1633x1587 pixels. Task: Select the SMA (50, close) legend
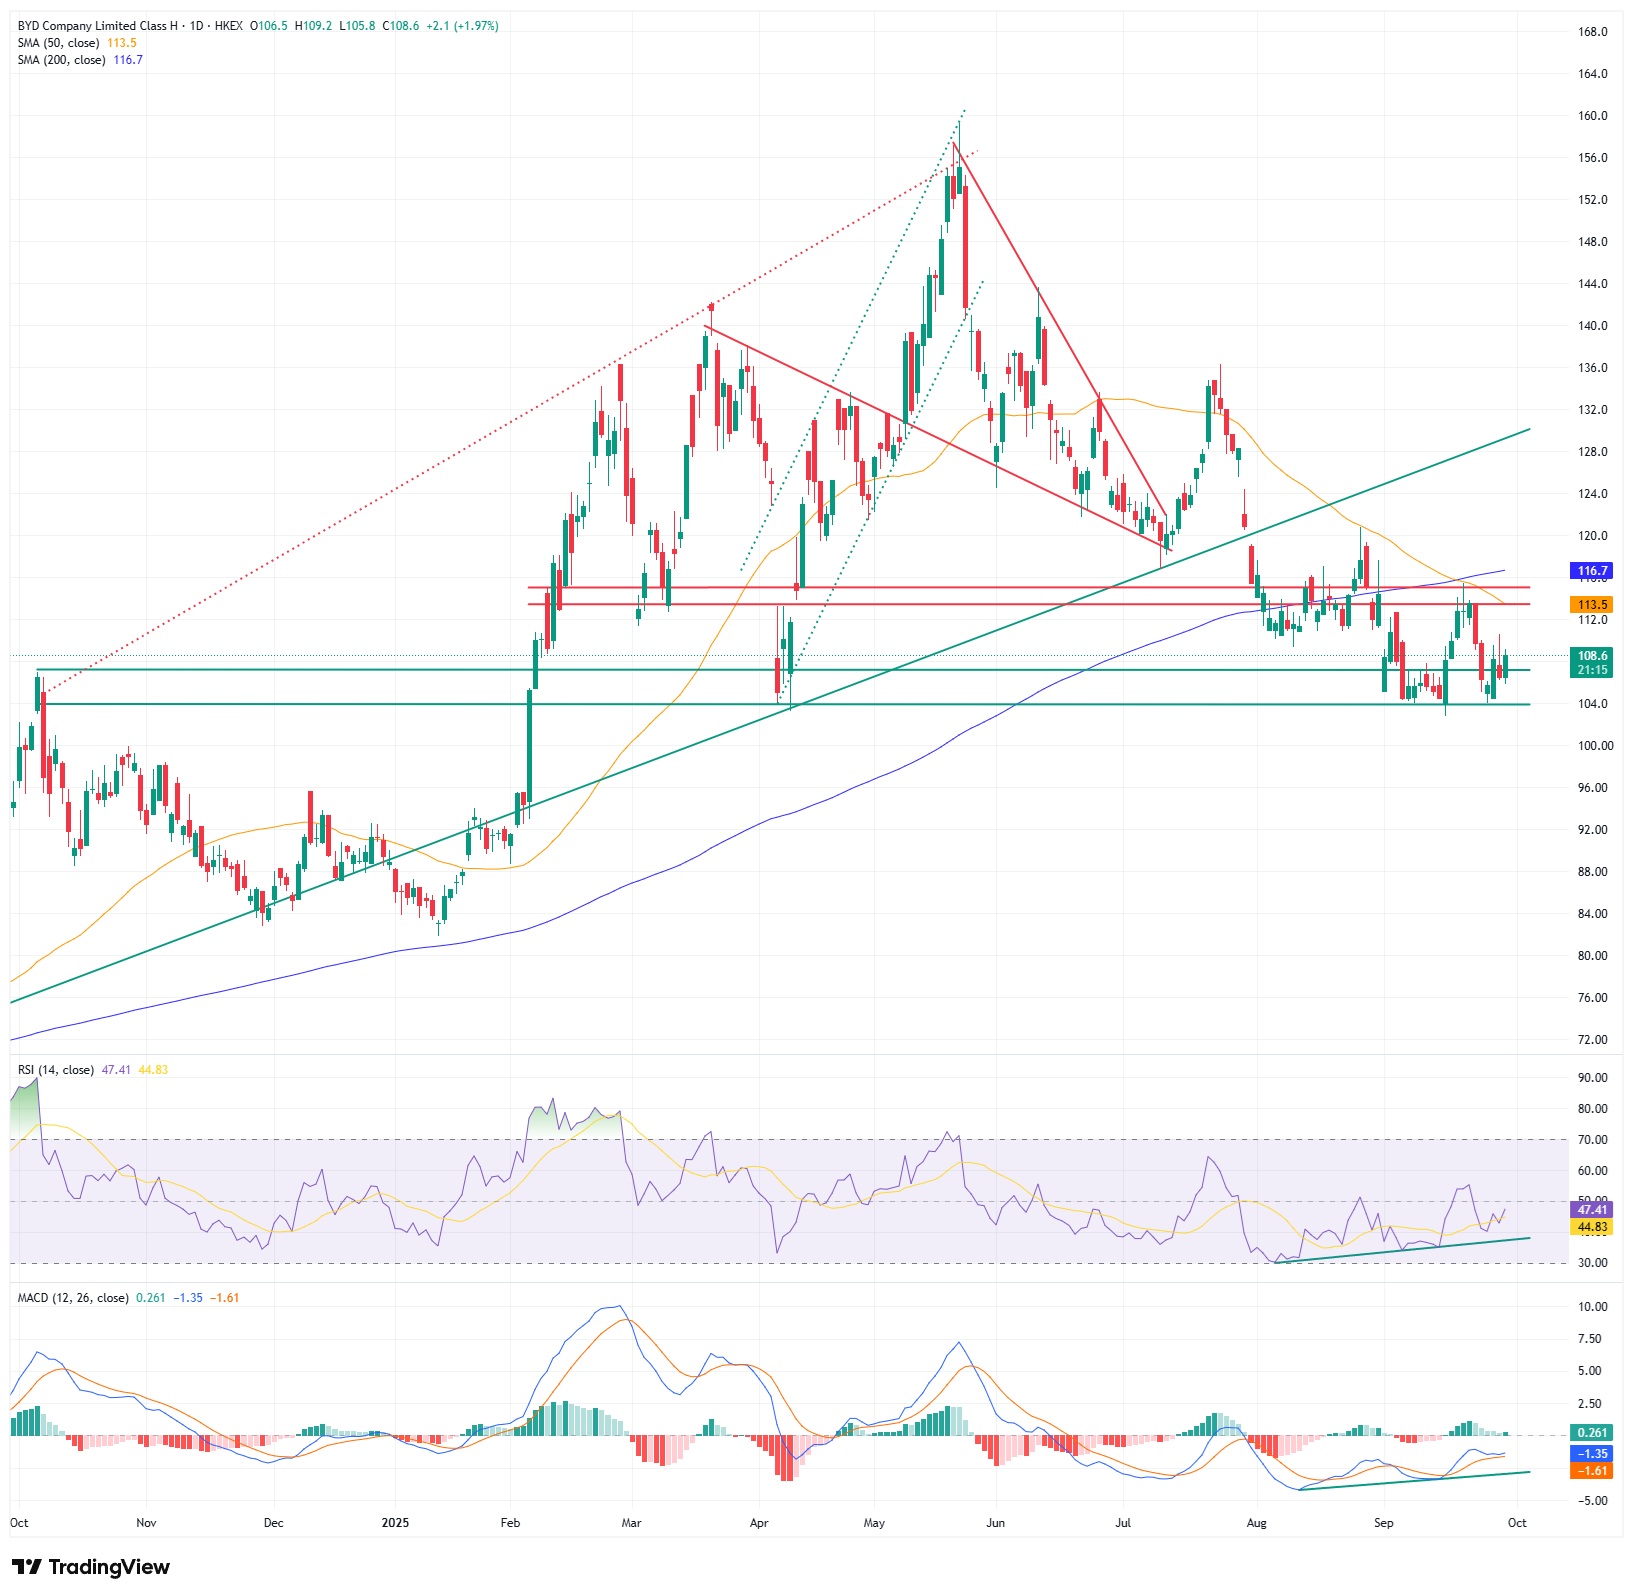(x=58, y=43)
